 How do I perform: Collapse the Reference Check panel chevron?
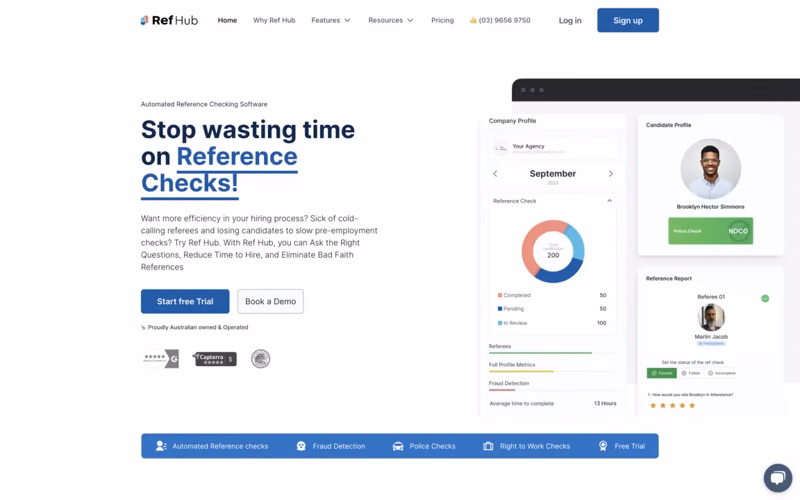pyautogui.click(x=609, y=201)
